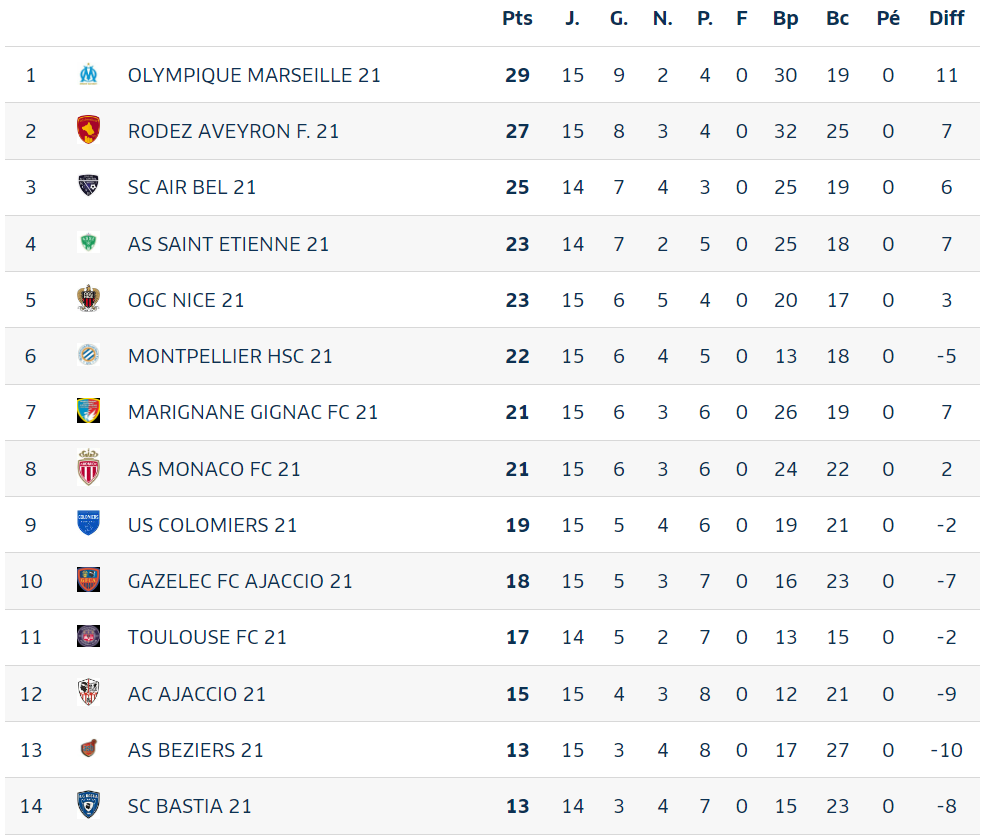The height and width of the screenshot is (835, 987).
Task: Open the AC AJACCIO 21 team link
Action: pyautogui.click(x=196, y=694)
